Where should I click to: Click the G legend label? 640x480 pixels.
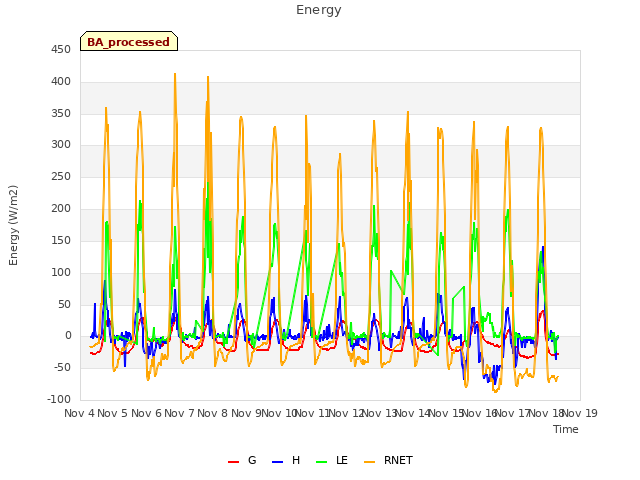(252, 460)
